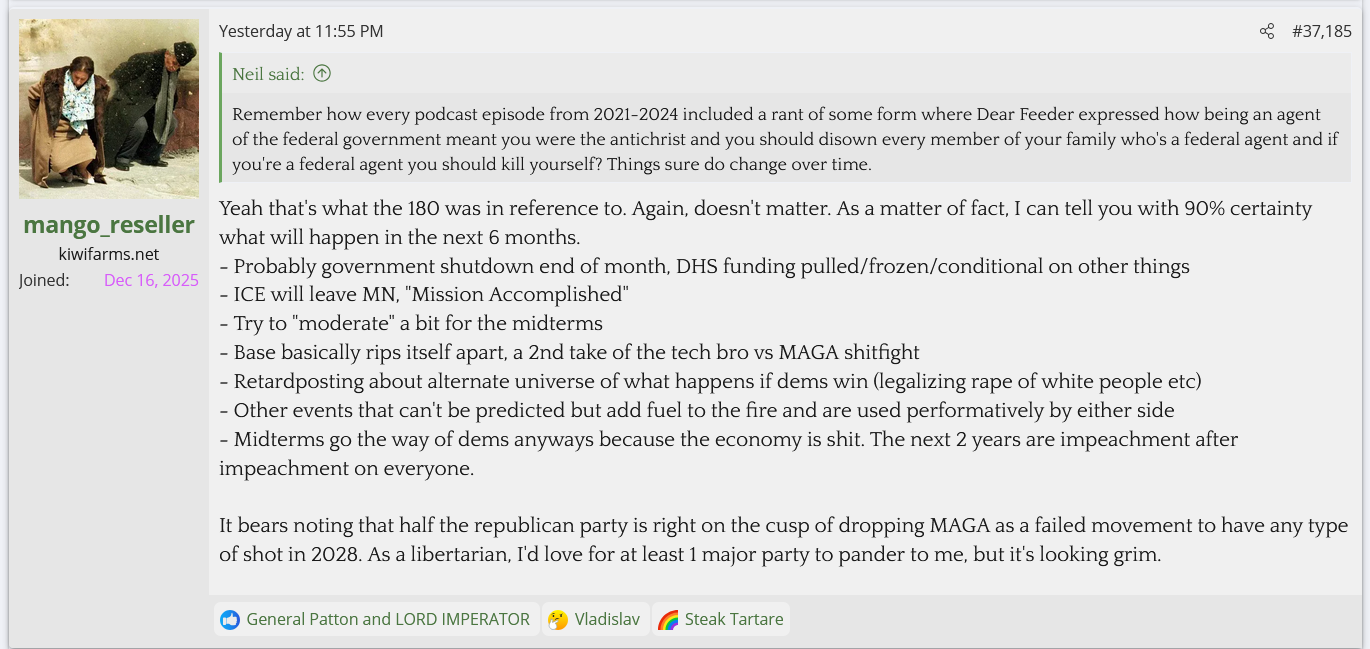Click Steak Tartare in the reactions bar
Image resolution: width=1370 pixels, height=649 pixels.
point(734,620)
